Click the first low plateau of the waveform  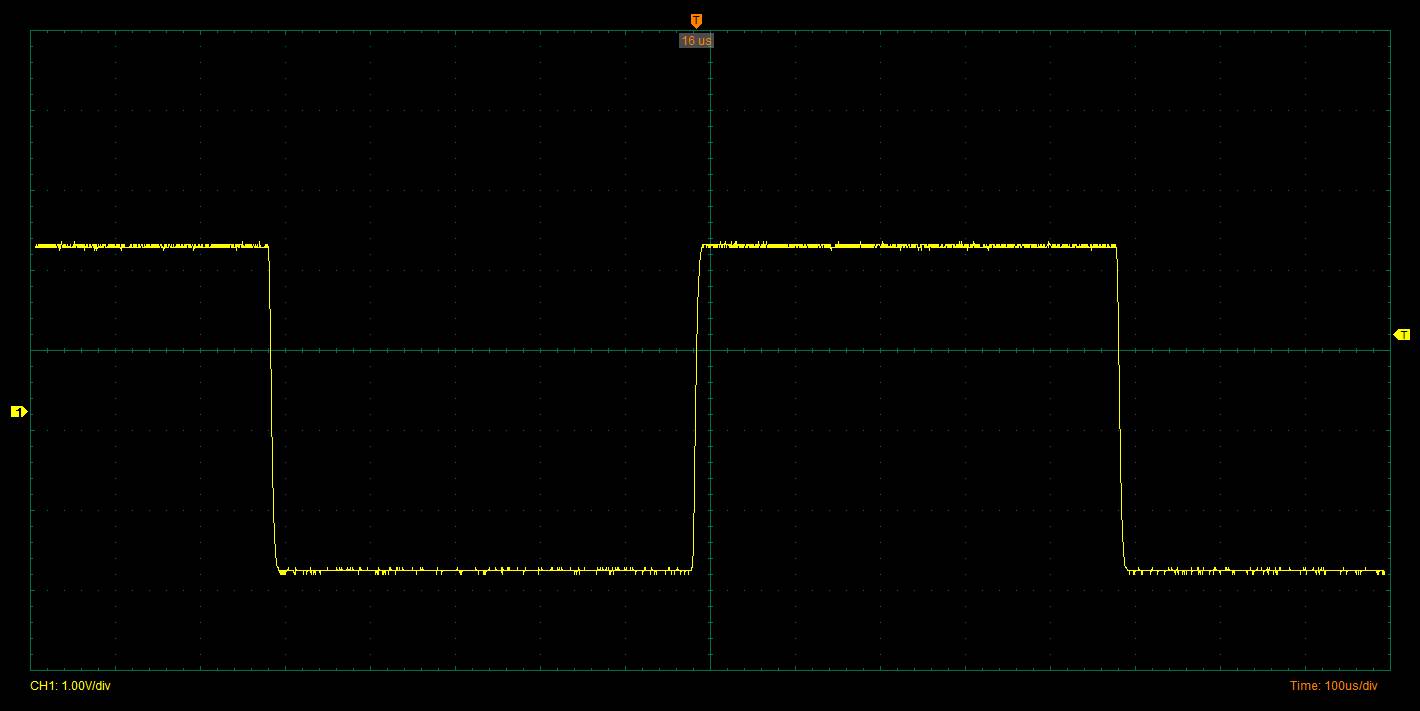click(485, 571)
